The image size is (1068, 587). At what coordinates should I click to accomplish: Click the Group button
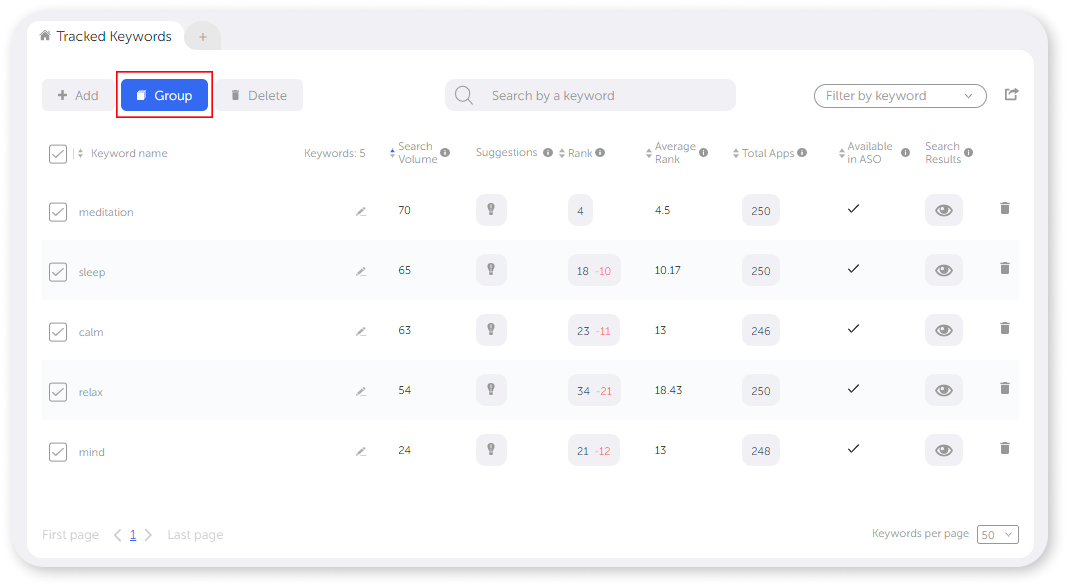(164, 95)
